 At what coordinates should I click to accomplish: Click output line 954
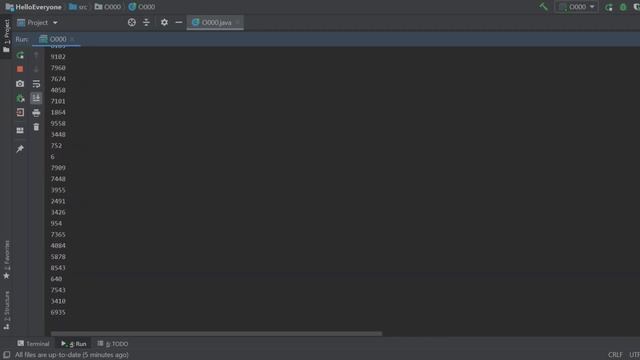56,224
